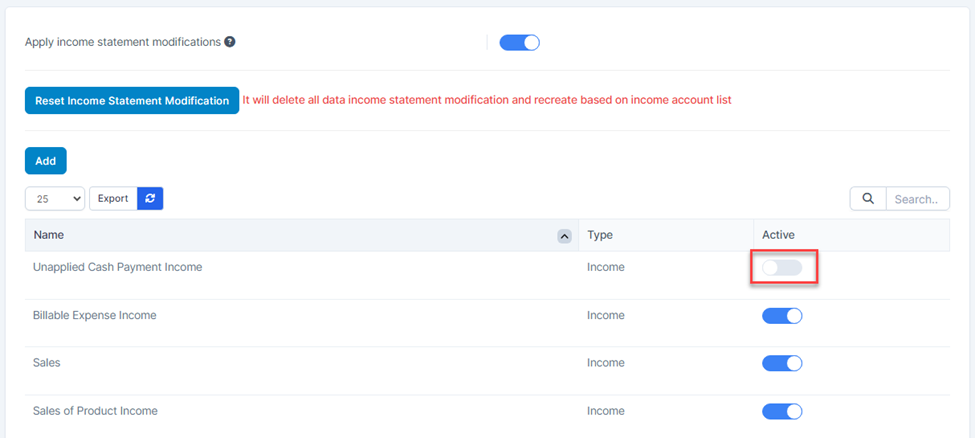Select the Unapplied Cash Payment Income row name
Viewport: 975px width, 438px height.
click(x=117, y=267)
